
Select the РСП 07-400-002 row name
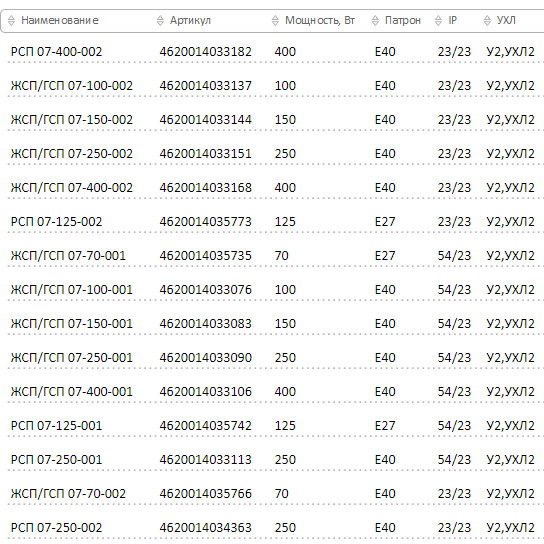[57, 52]
